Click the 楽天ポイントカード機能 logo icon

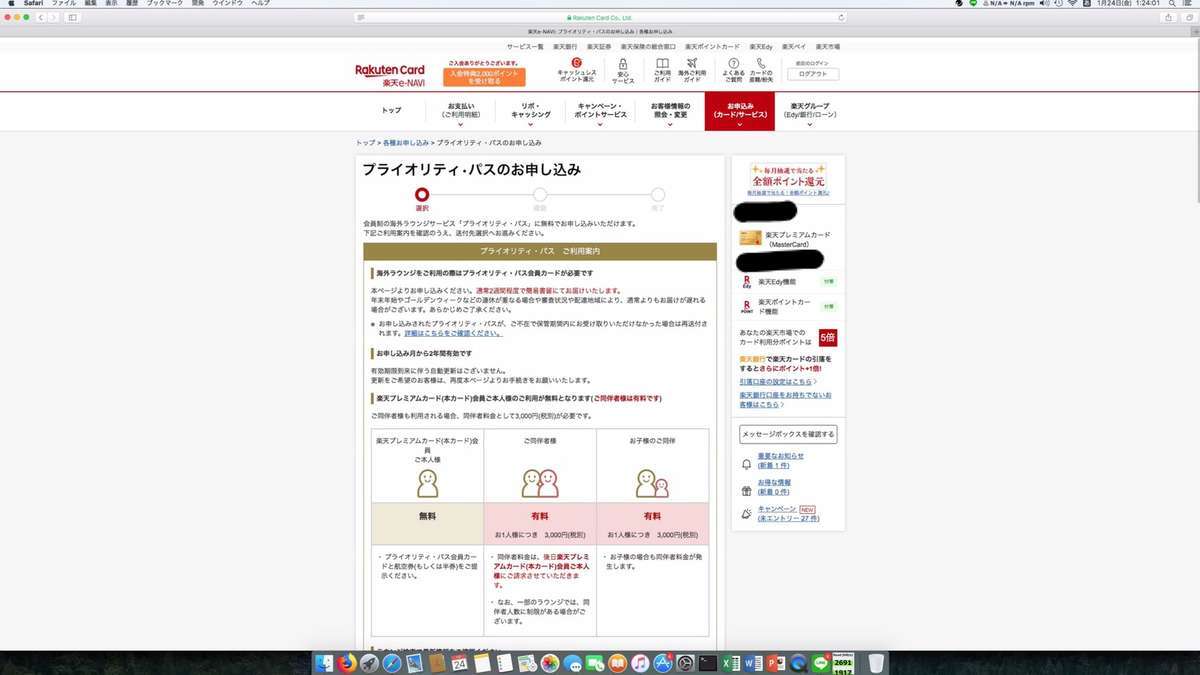746,307
